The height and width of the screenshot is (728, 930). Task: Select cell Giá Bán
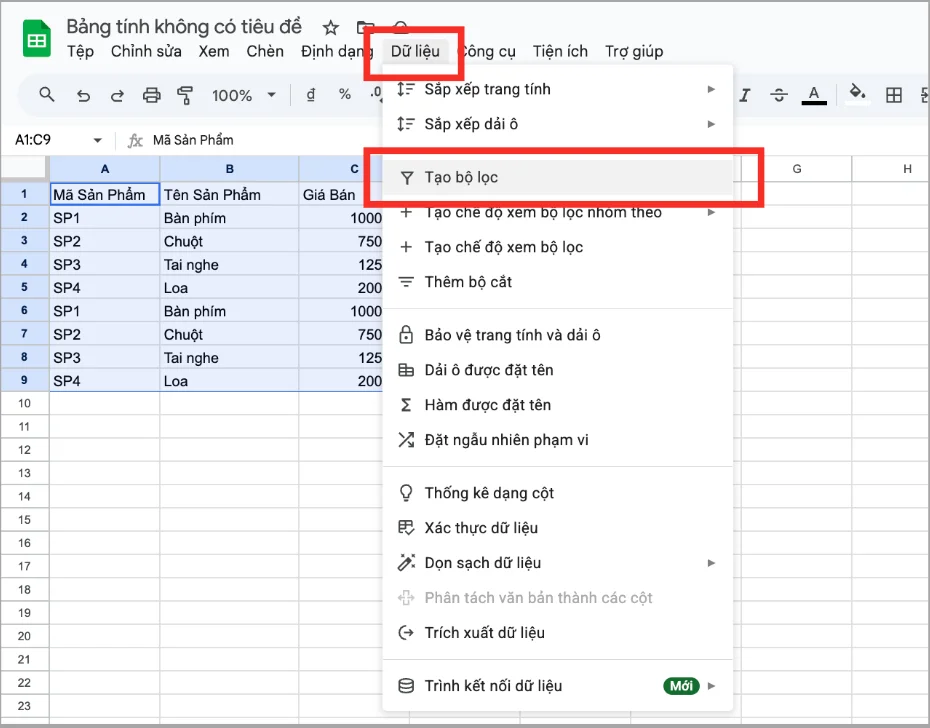[x=341, y=195]
